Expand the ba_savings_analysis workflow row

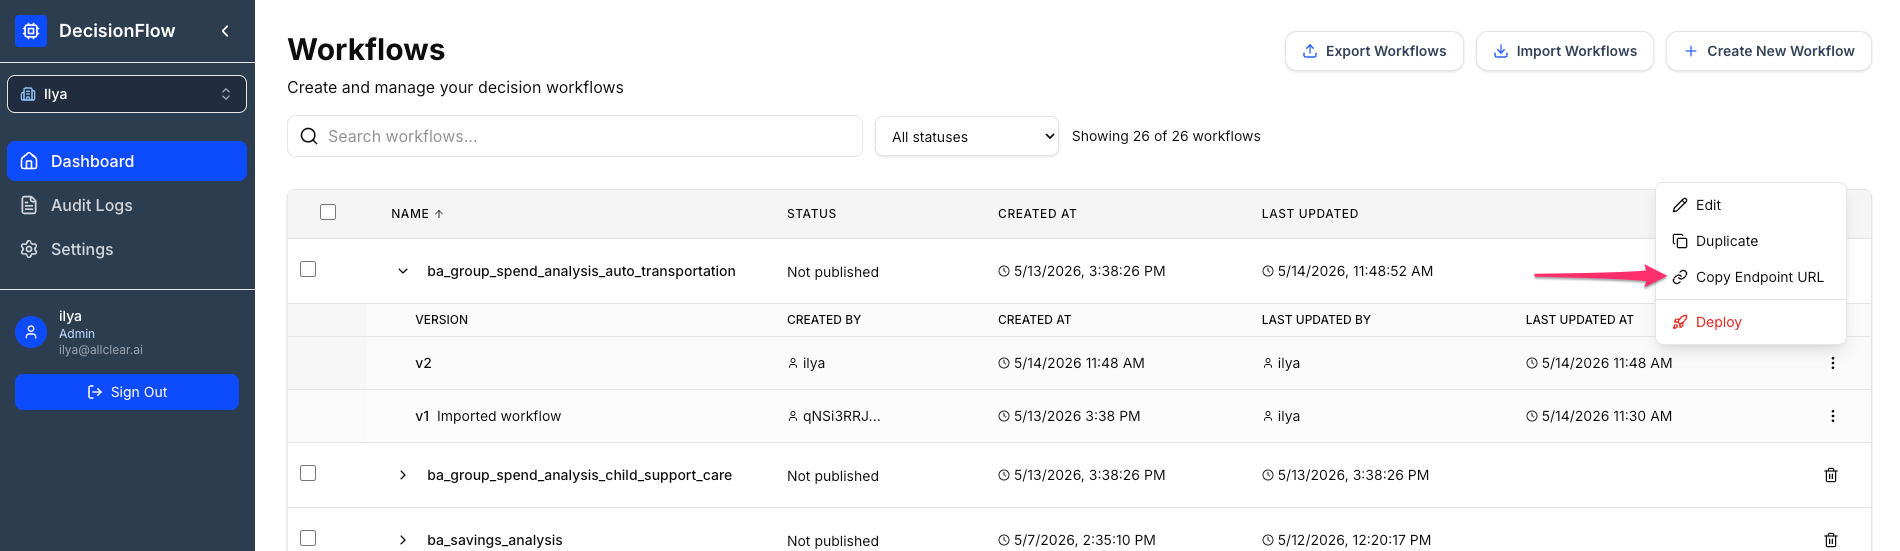pyautogui.click(x=403, y=540)
